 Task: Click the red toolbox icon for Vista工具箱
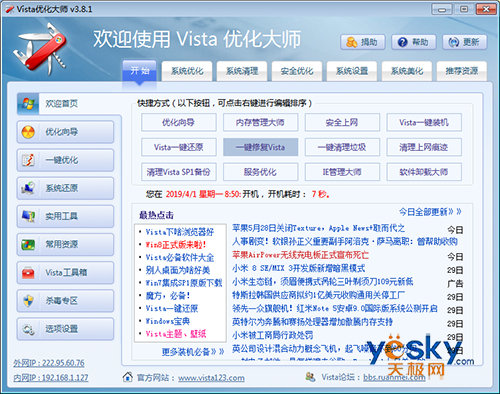[28, 273]
